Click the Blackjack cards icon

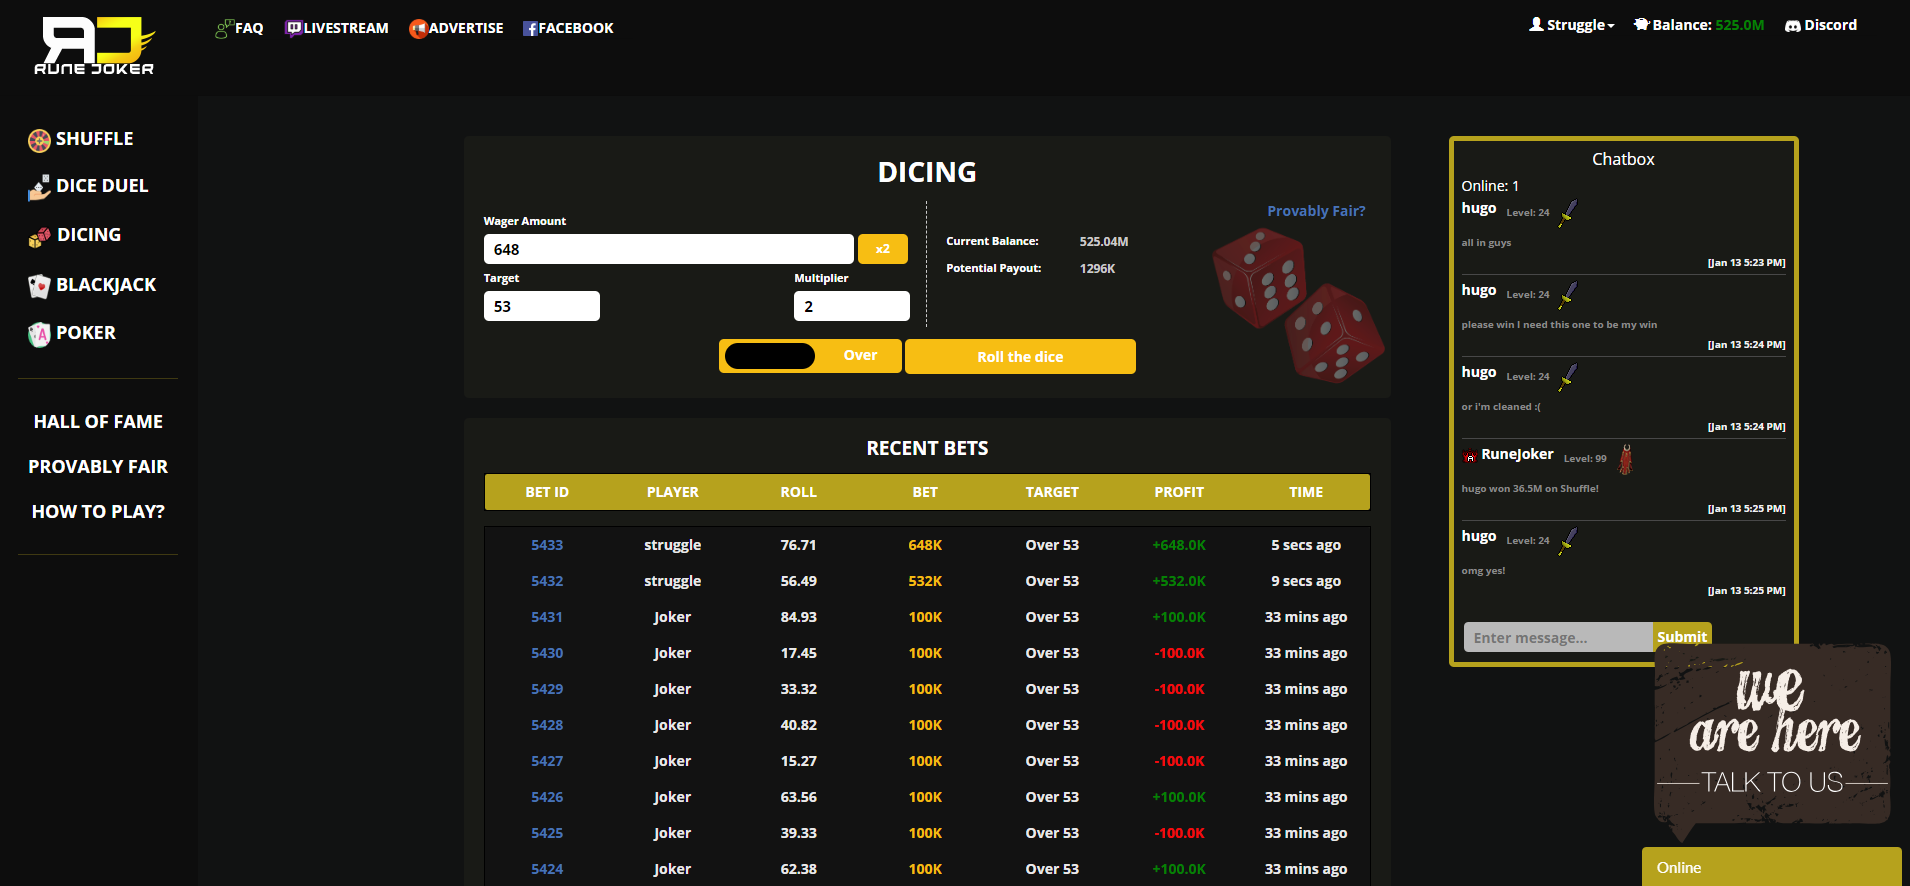[39, 287]
